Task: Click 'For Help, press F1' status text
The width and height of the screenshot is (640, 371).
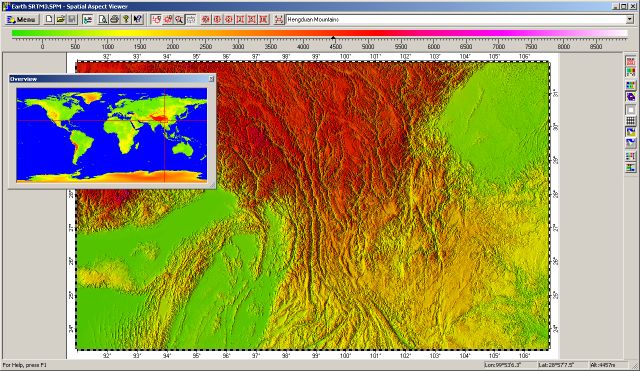Action: (x=24, y=365)
